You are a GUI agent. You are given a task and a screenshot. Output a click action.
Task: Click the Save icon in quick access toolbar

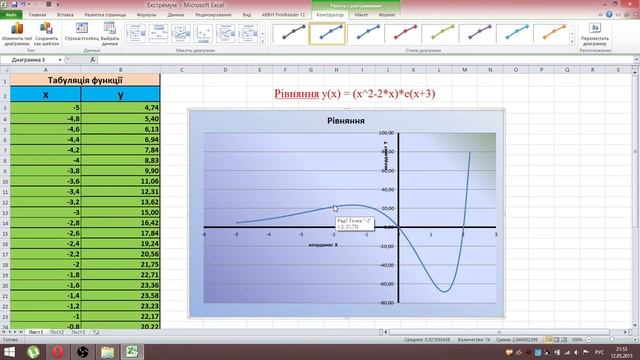(x=15, y=4)
